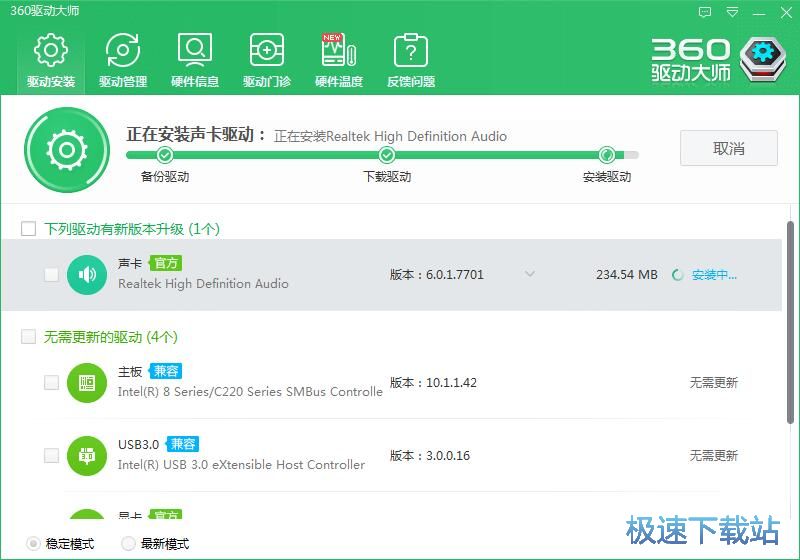Select the 最新模式 radio button
The height and width of the screenshot is (560, 800).
pos(128,544)
